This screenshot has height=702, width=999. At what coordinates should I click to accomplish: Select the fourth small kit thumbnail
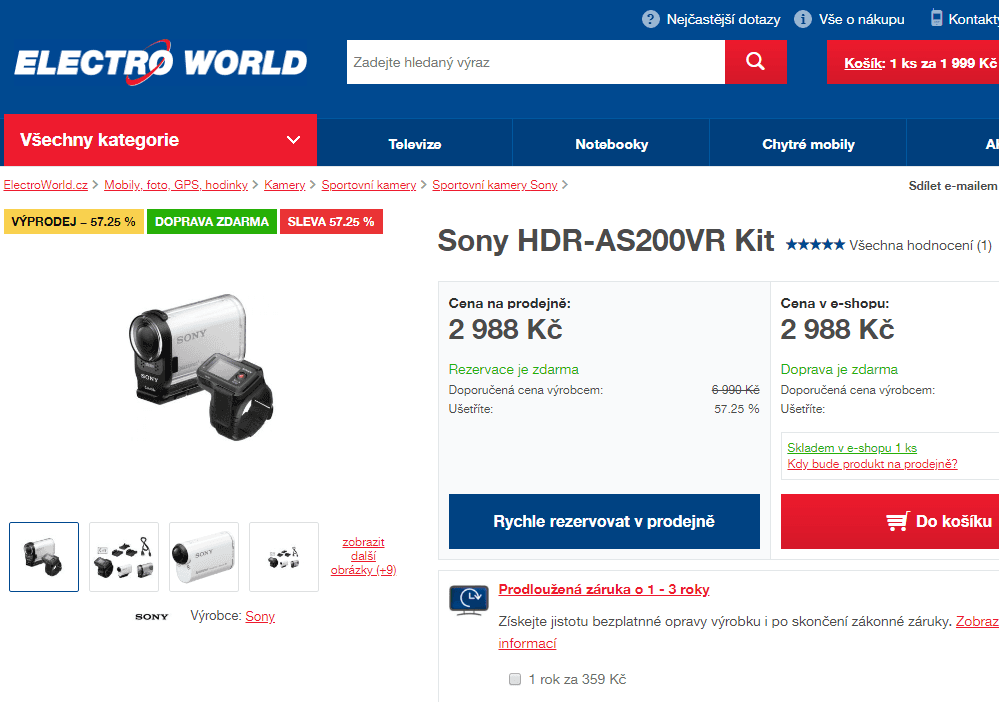[x=284, y=557]
